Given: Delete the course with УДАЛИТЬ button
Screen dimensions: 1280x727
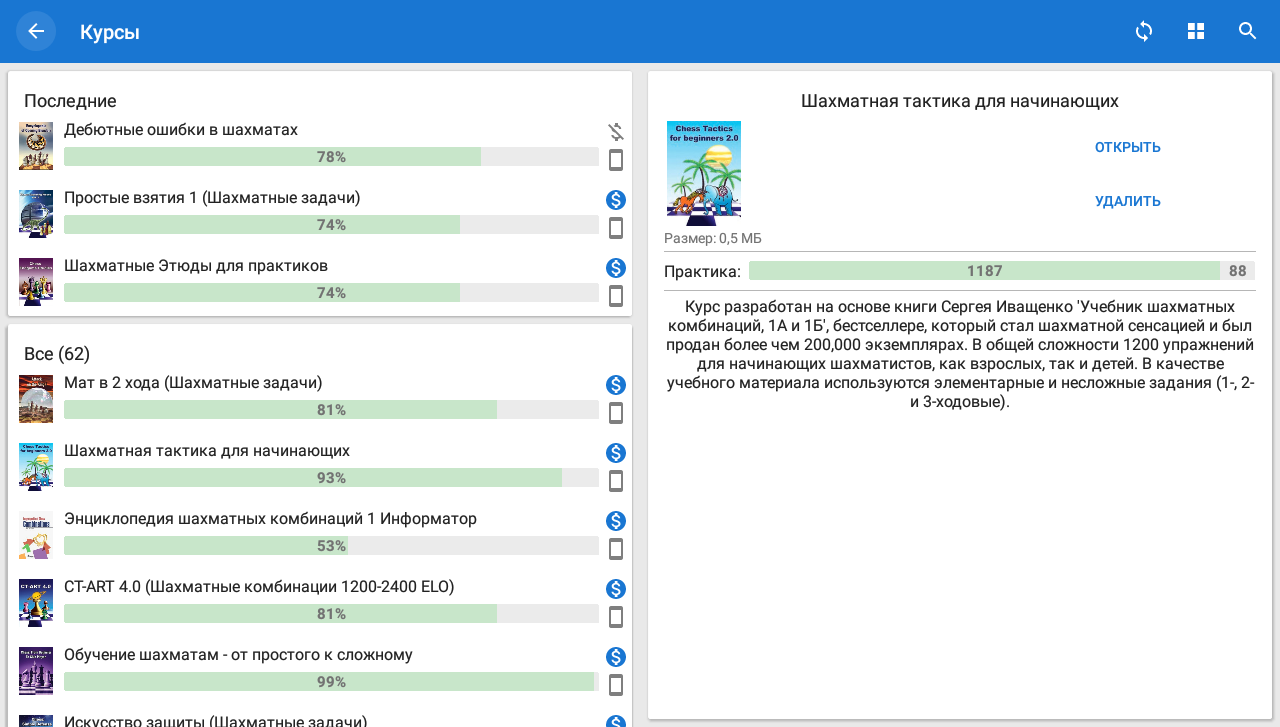Looking at the screenshot, I should [x=1127, y=201].
